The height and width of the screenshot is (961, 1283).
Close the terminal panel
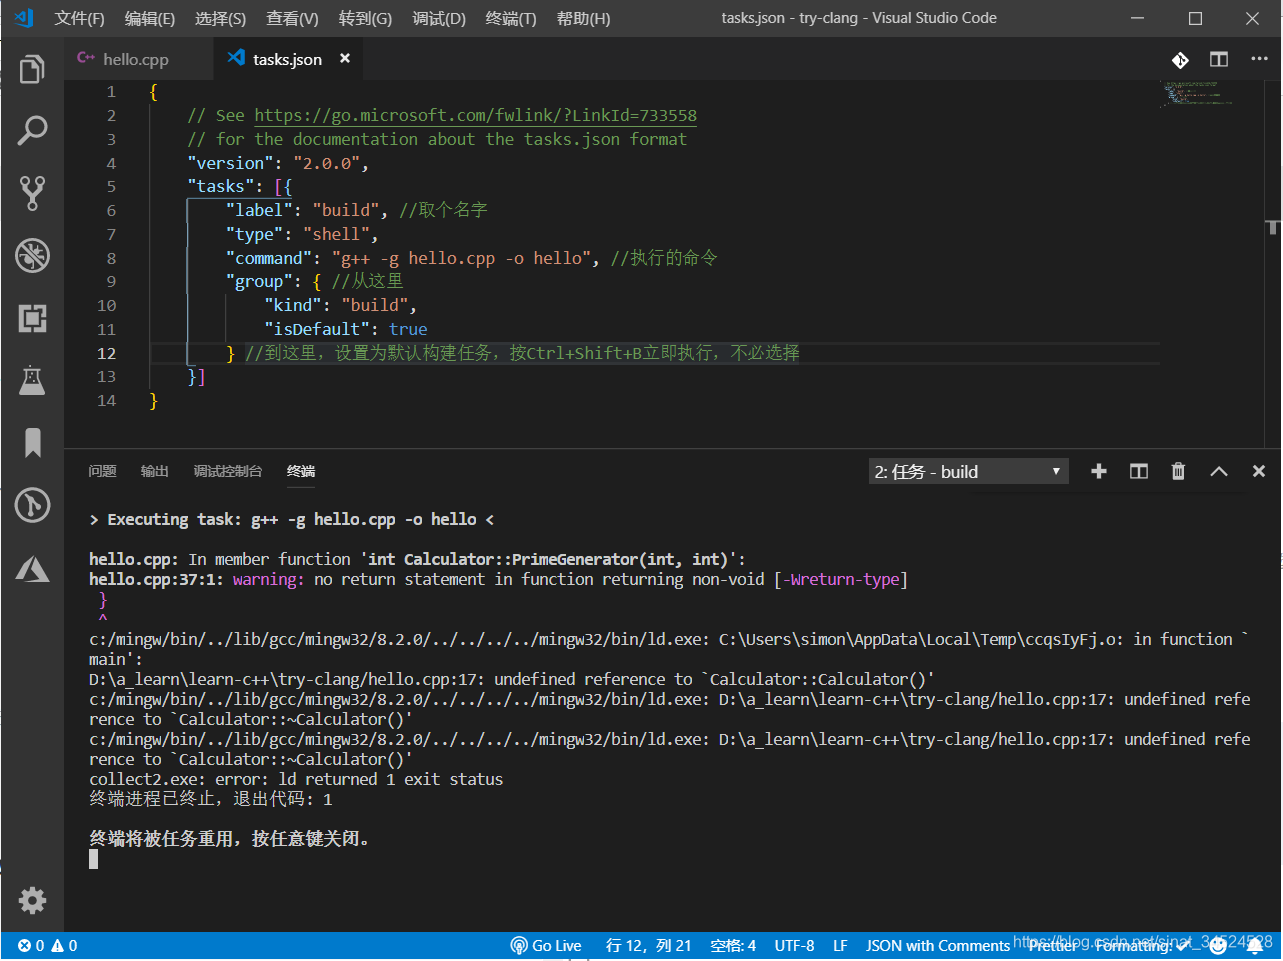tap(1259, 471)
